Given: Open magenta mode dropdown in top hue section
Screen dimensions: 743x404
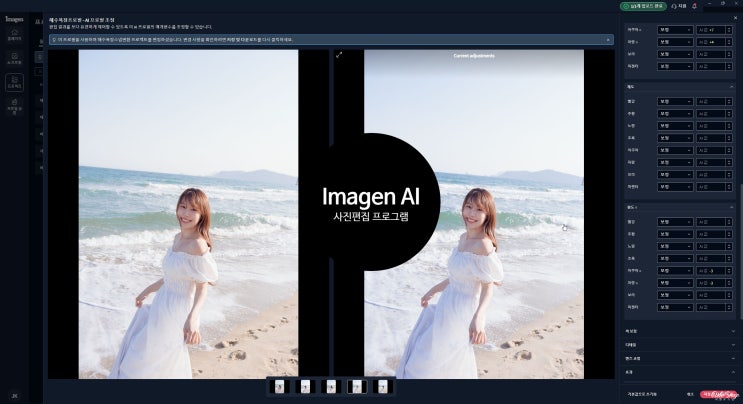Looking at the screenshot, I should tap(675, 67).
